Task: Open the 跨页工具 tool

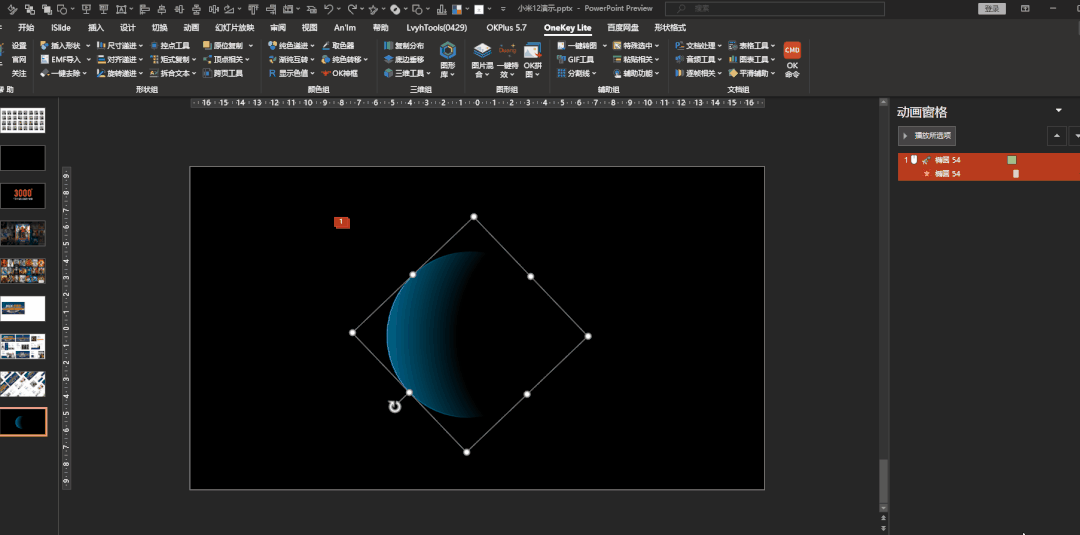Action: click(x=222, y=73)
